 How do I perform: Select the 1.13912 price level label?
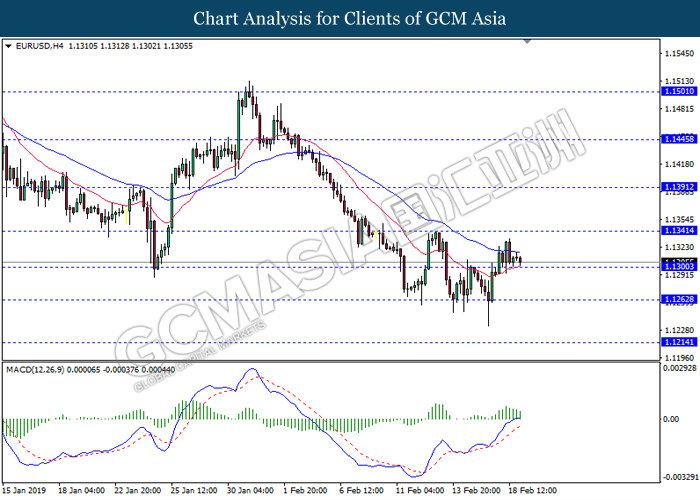point(679,187)
